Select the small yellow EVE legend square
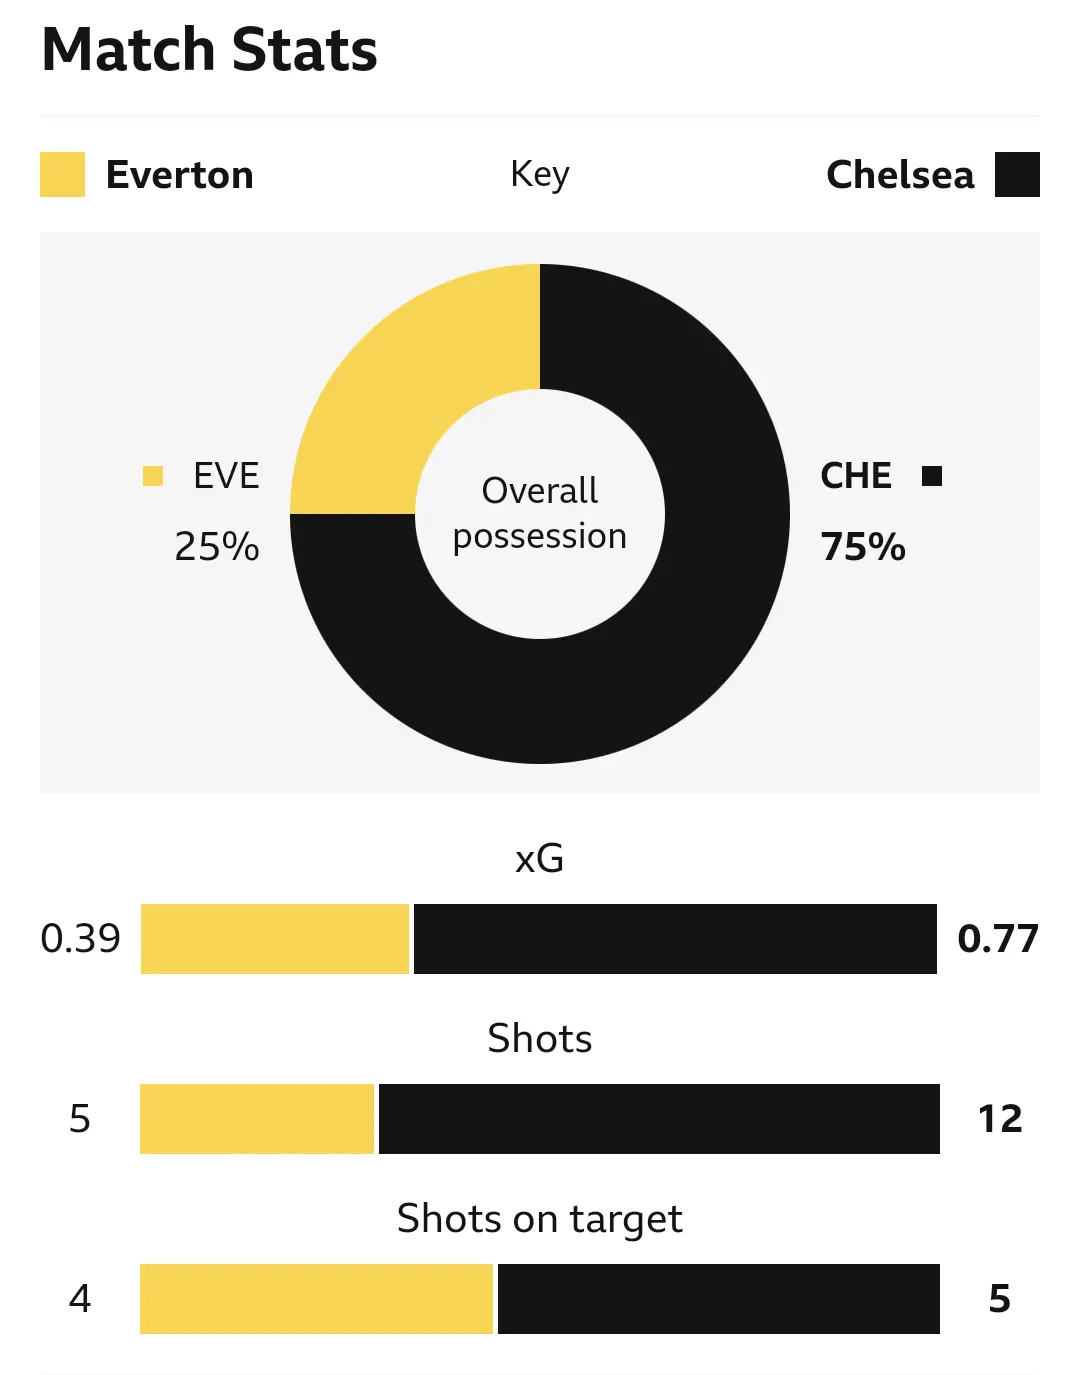The image size is (1080, 1375). click(x=153, y=476)
